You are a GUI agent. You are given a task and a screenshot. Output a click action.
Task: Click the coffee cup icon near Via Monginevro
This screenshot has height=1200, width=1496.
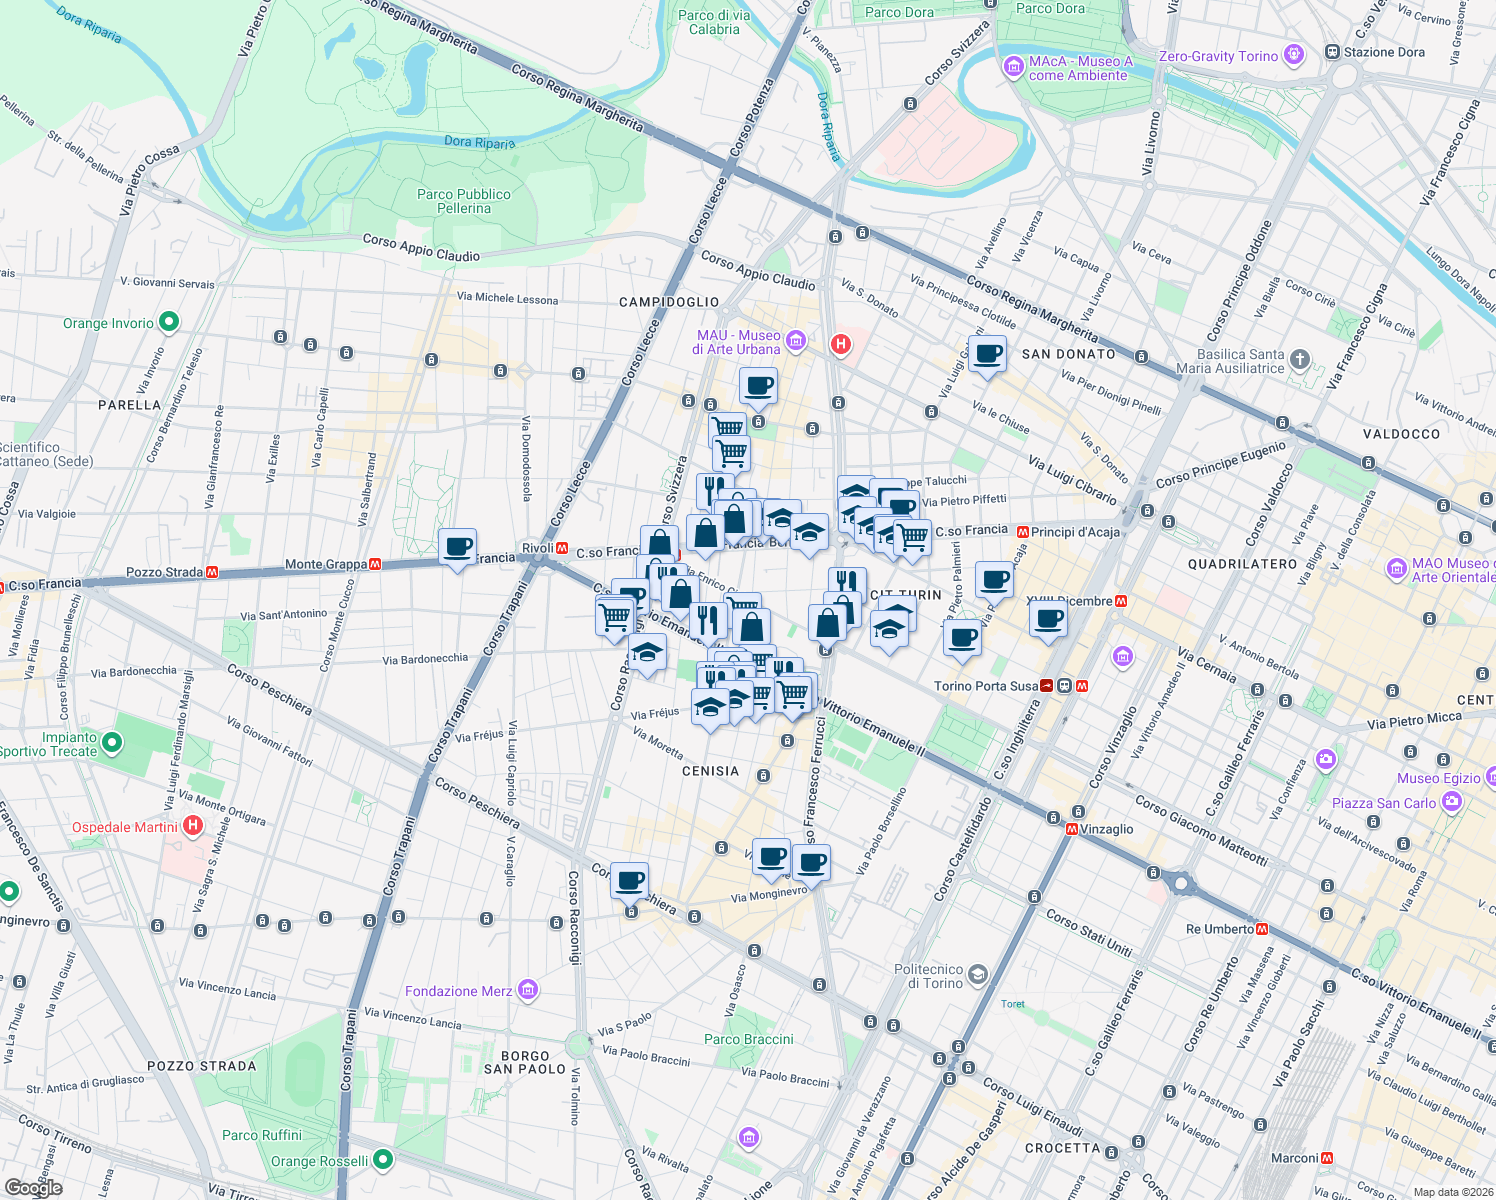pyautogui.click(x=770, y=855)
